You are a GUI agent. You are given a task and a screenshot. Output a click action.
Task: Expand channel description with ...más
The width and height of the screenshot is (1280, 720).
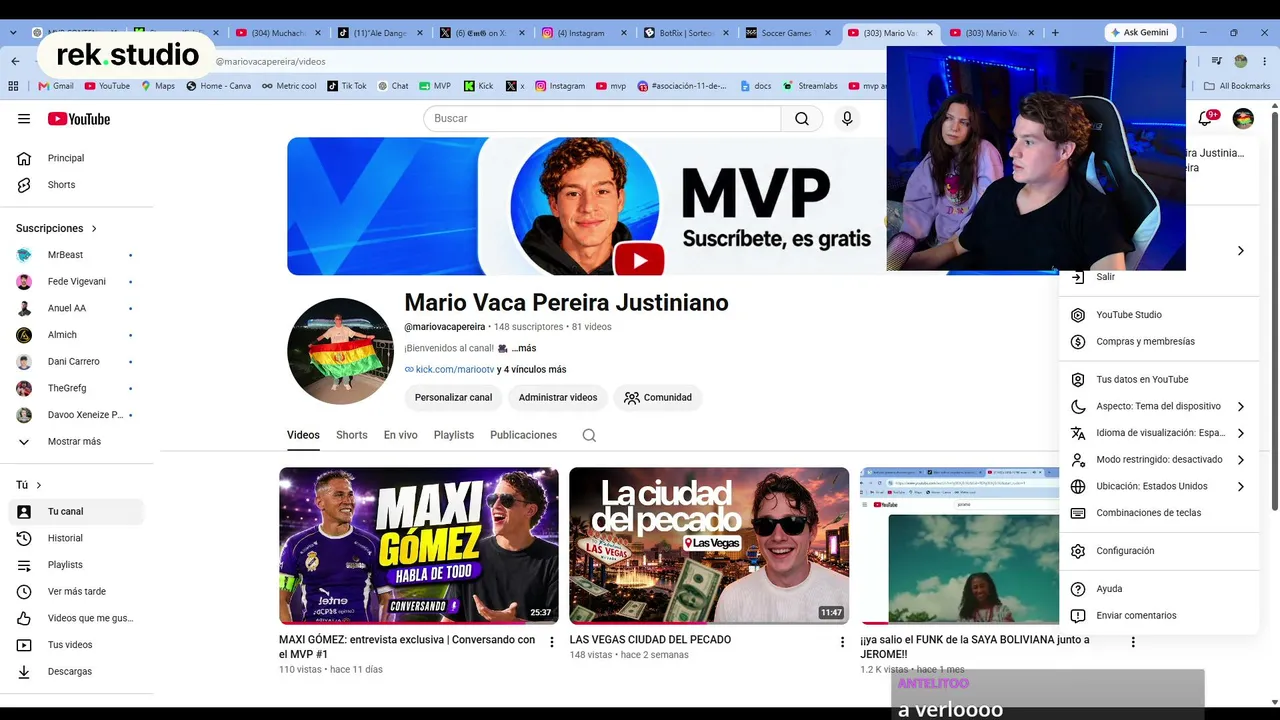[523, 348]
